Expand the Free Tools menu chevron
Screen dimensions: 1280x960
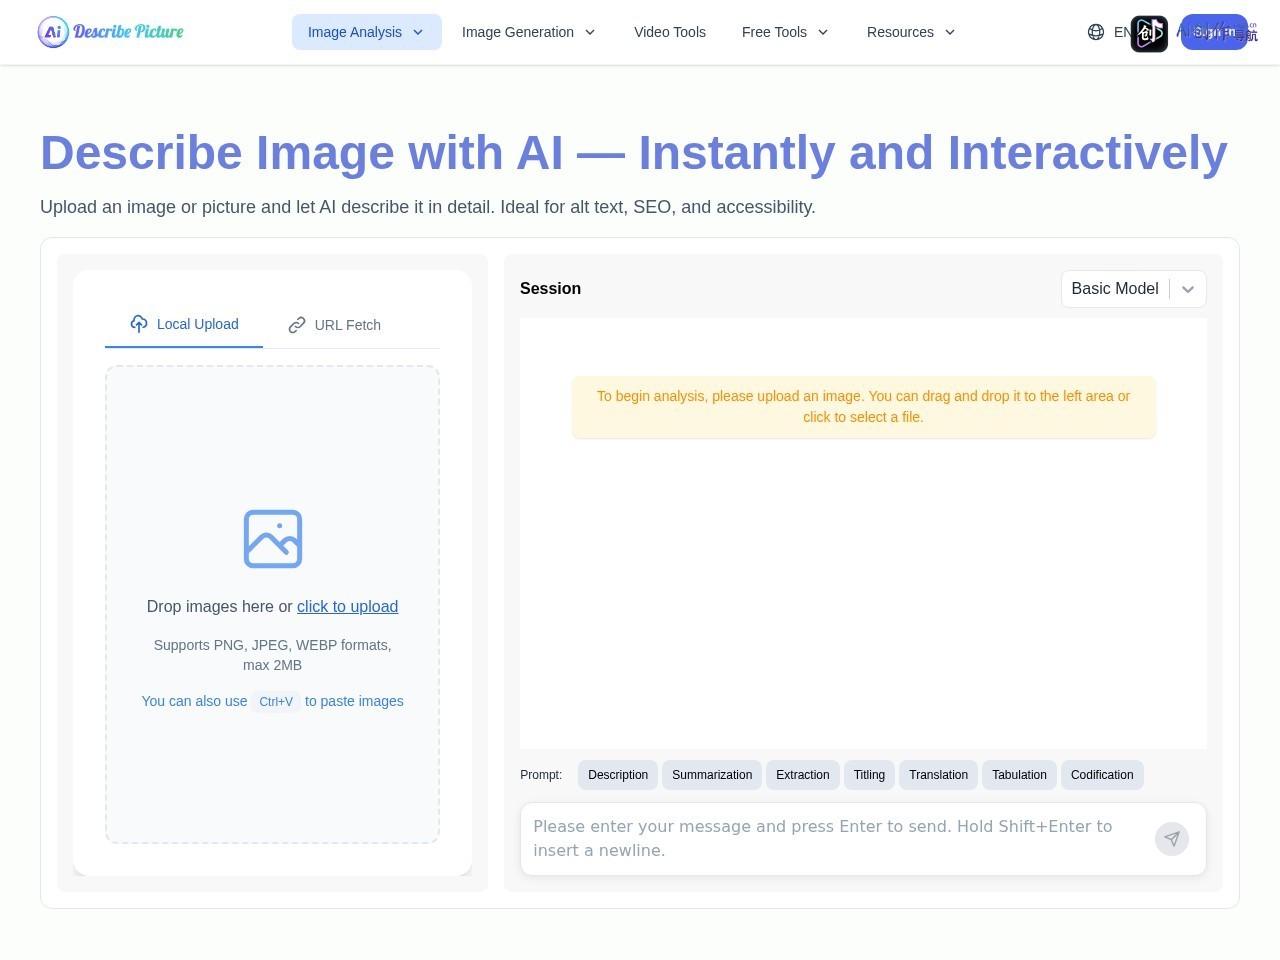click(823, 32)
